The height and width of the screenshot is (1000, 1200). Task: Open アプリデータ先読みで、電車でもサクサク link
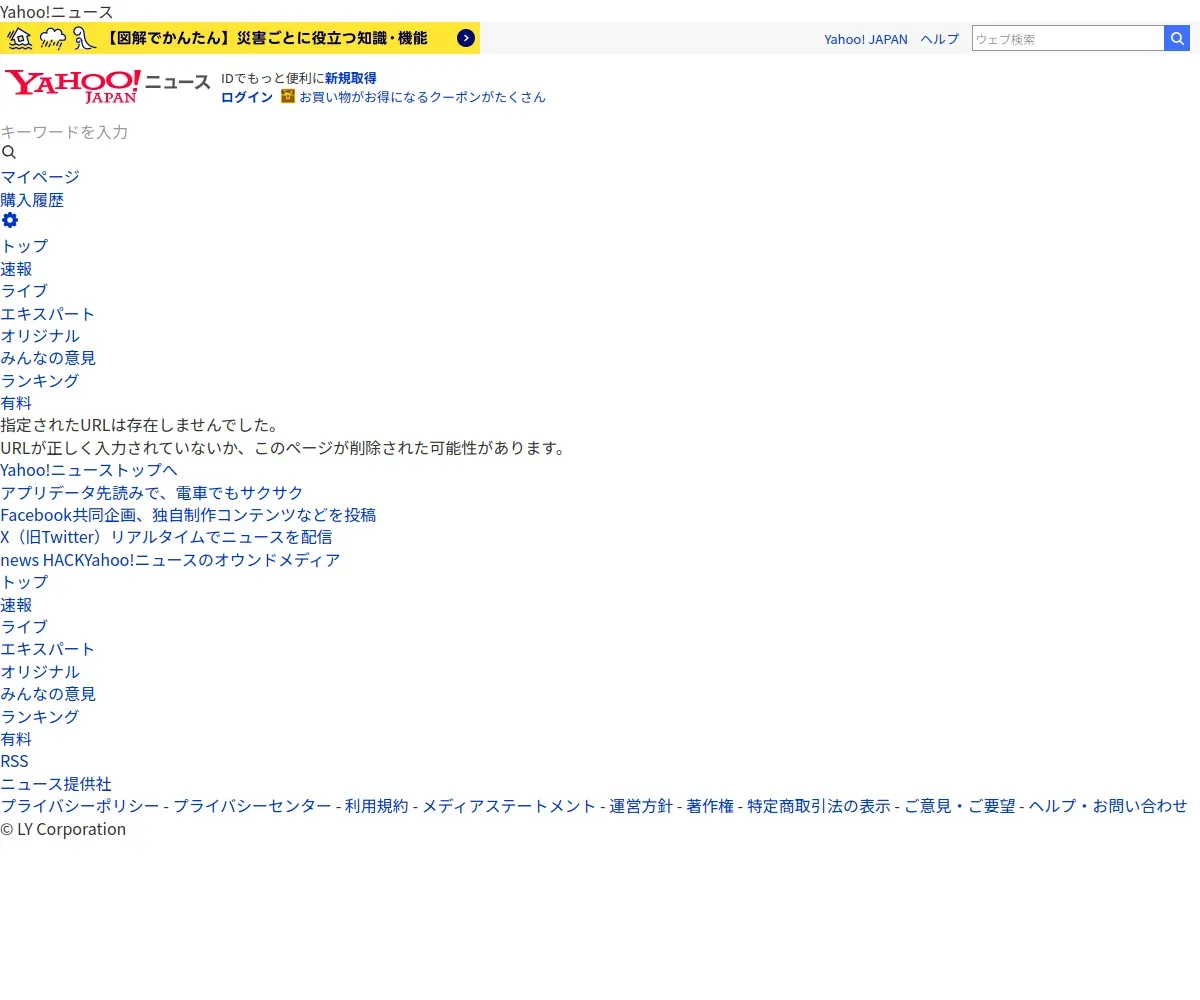(x=152, y=493)
